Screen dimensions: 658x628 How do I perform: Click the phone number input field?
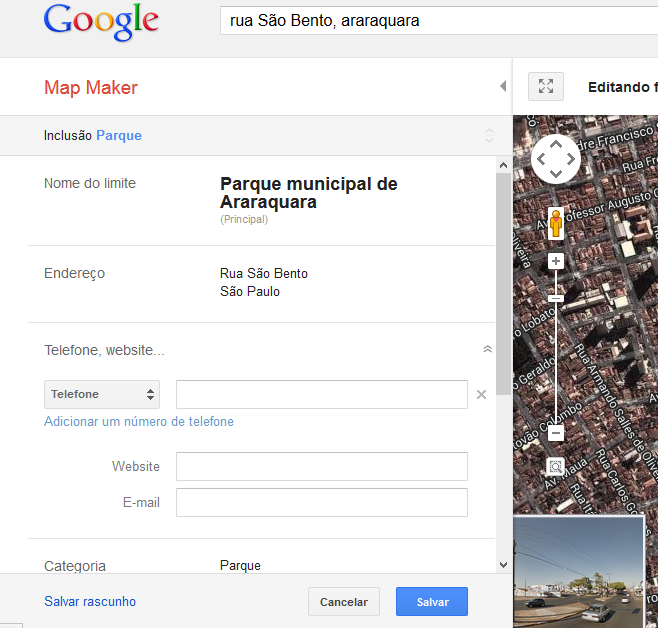click(322, 394)
